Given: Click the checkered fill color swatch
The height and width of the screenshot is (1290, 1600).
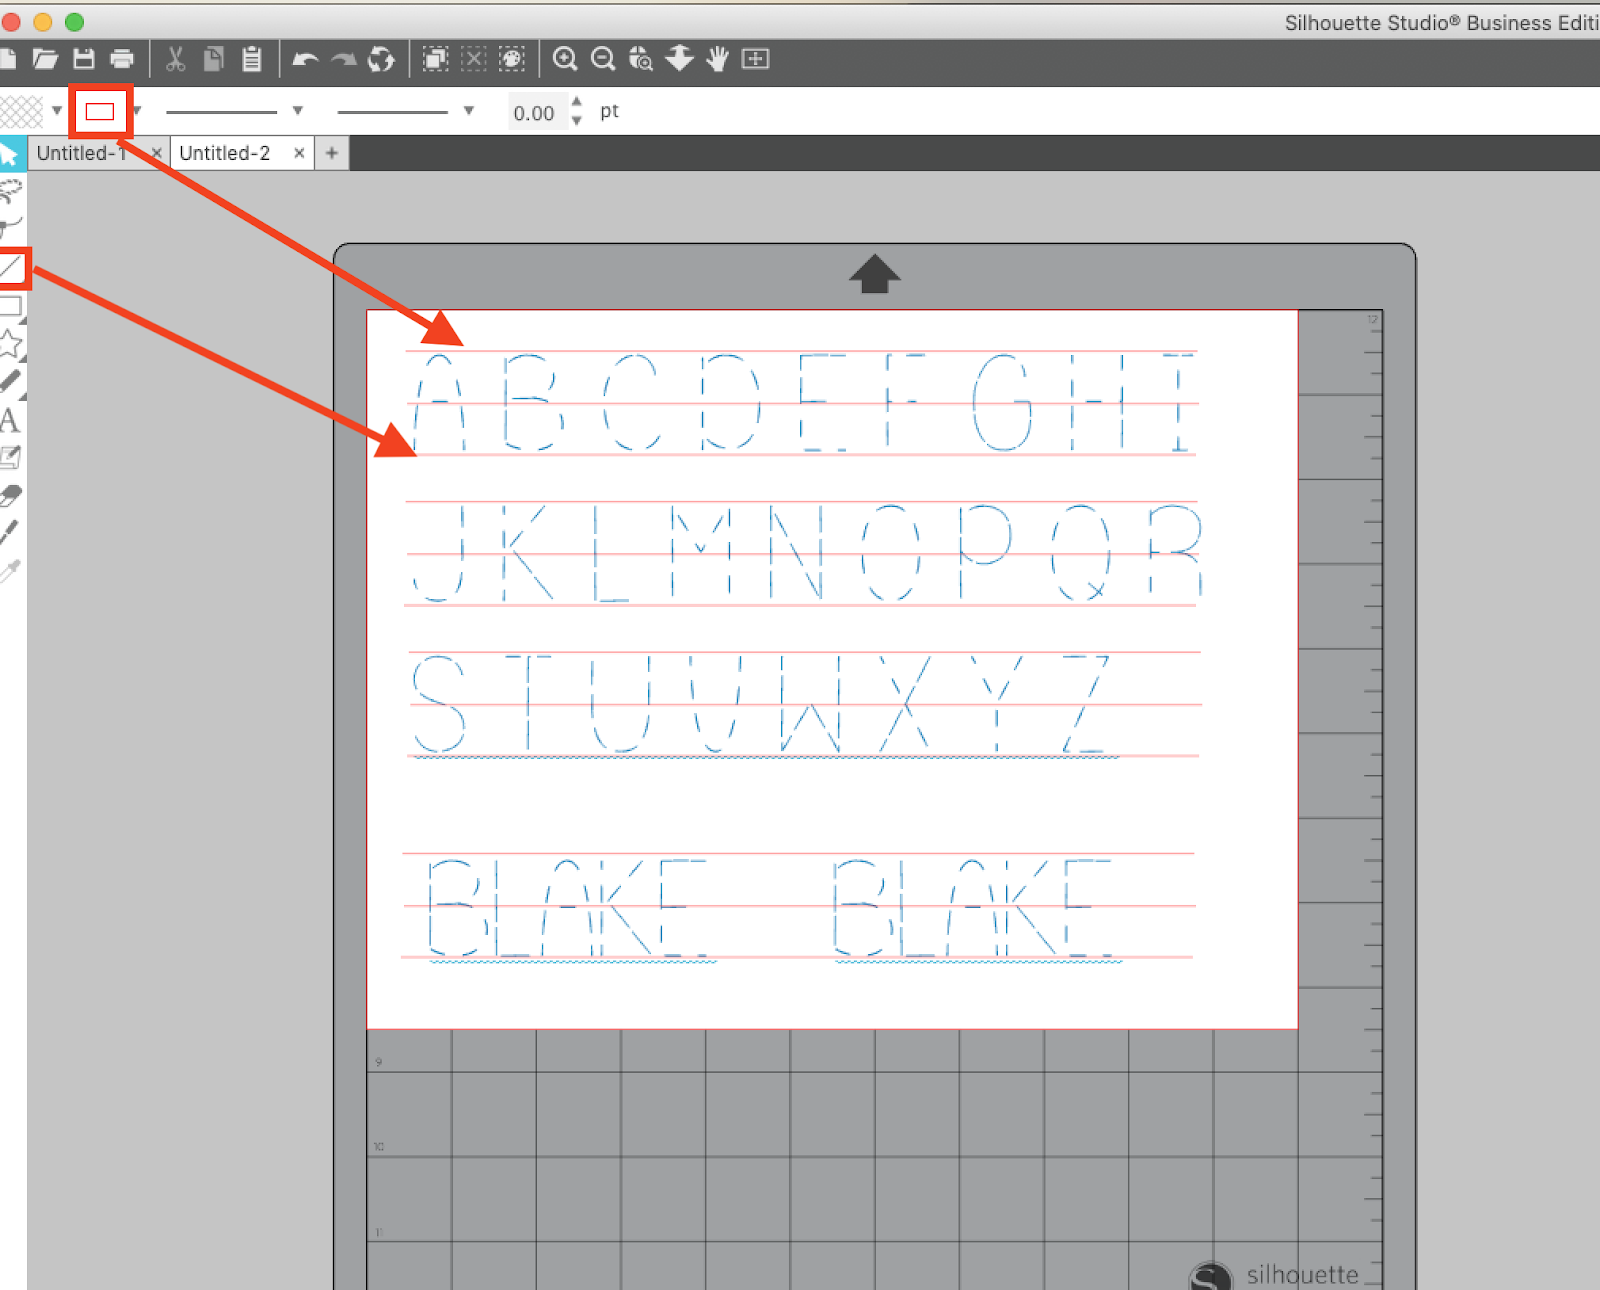Looking at the screenshot, I should [21, 111].
